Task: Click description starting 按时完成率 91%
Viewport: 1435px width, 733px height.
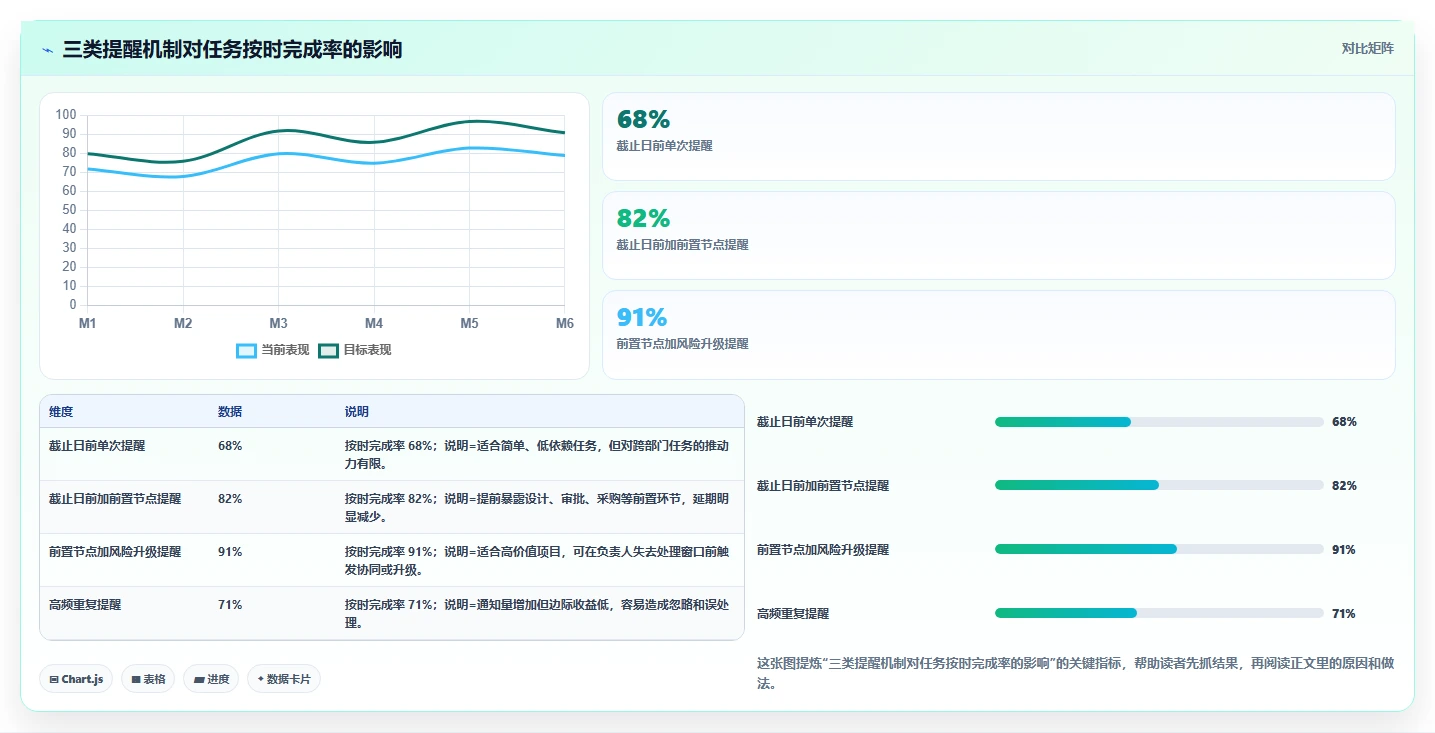Action: pos(537,561)
